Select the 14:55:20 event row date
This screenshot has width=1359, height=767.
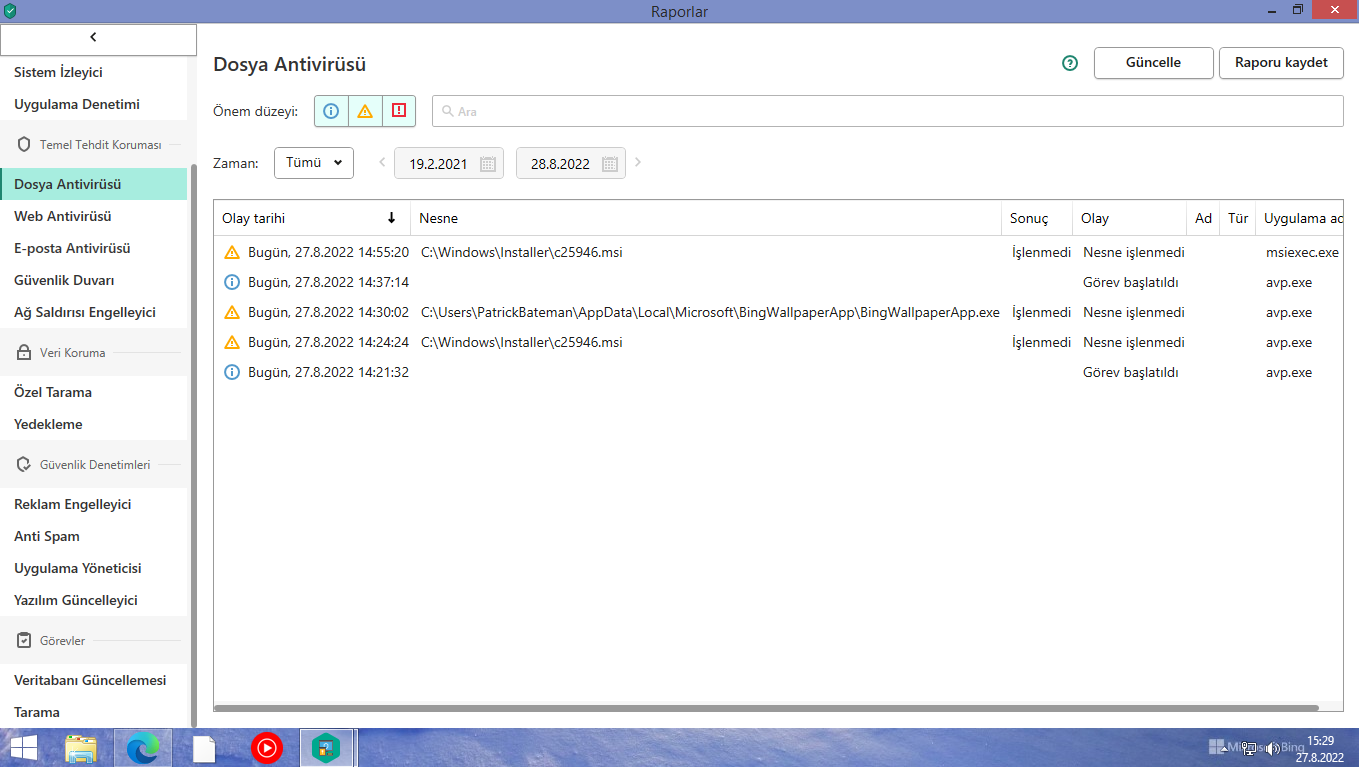point(328,252)
